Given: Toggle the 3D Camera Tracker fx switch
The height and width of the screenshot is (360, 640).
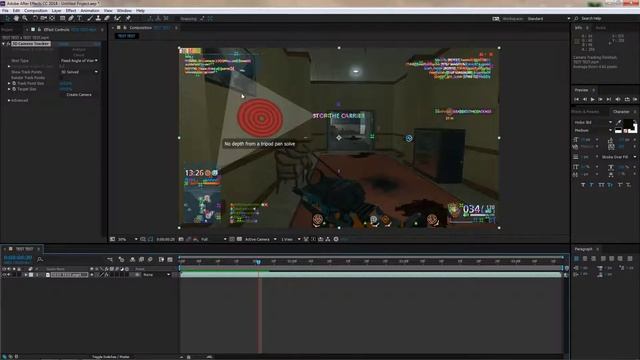Looking at the screenshot, I should [x=8, y=44].
